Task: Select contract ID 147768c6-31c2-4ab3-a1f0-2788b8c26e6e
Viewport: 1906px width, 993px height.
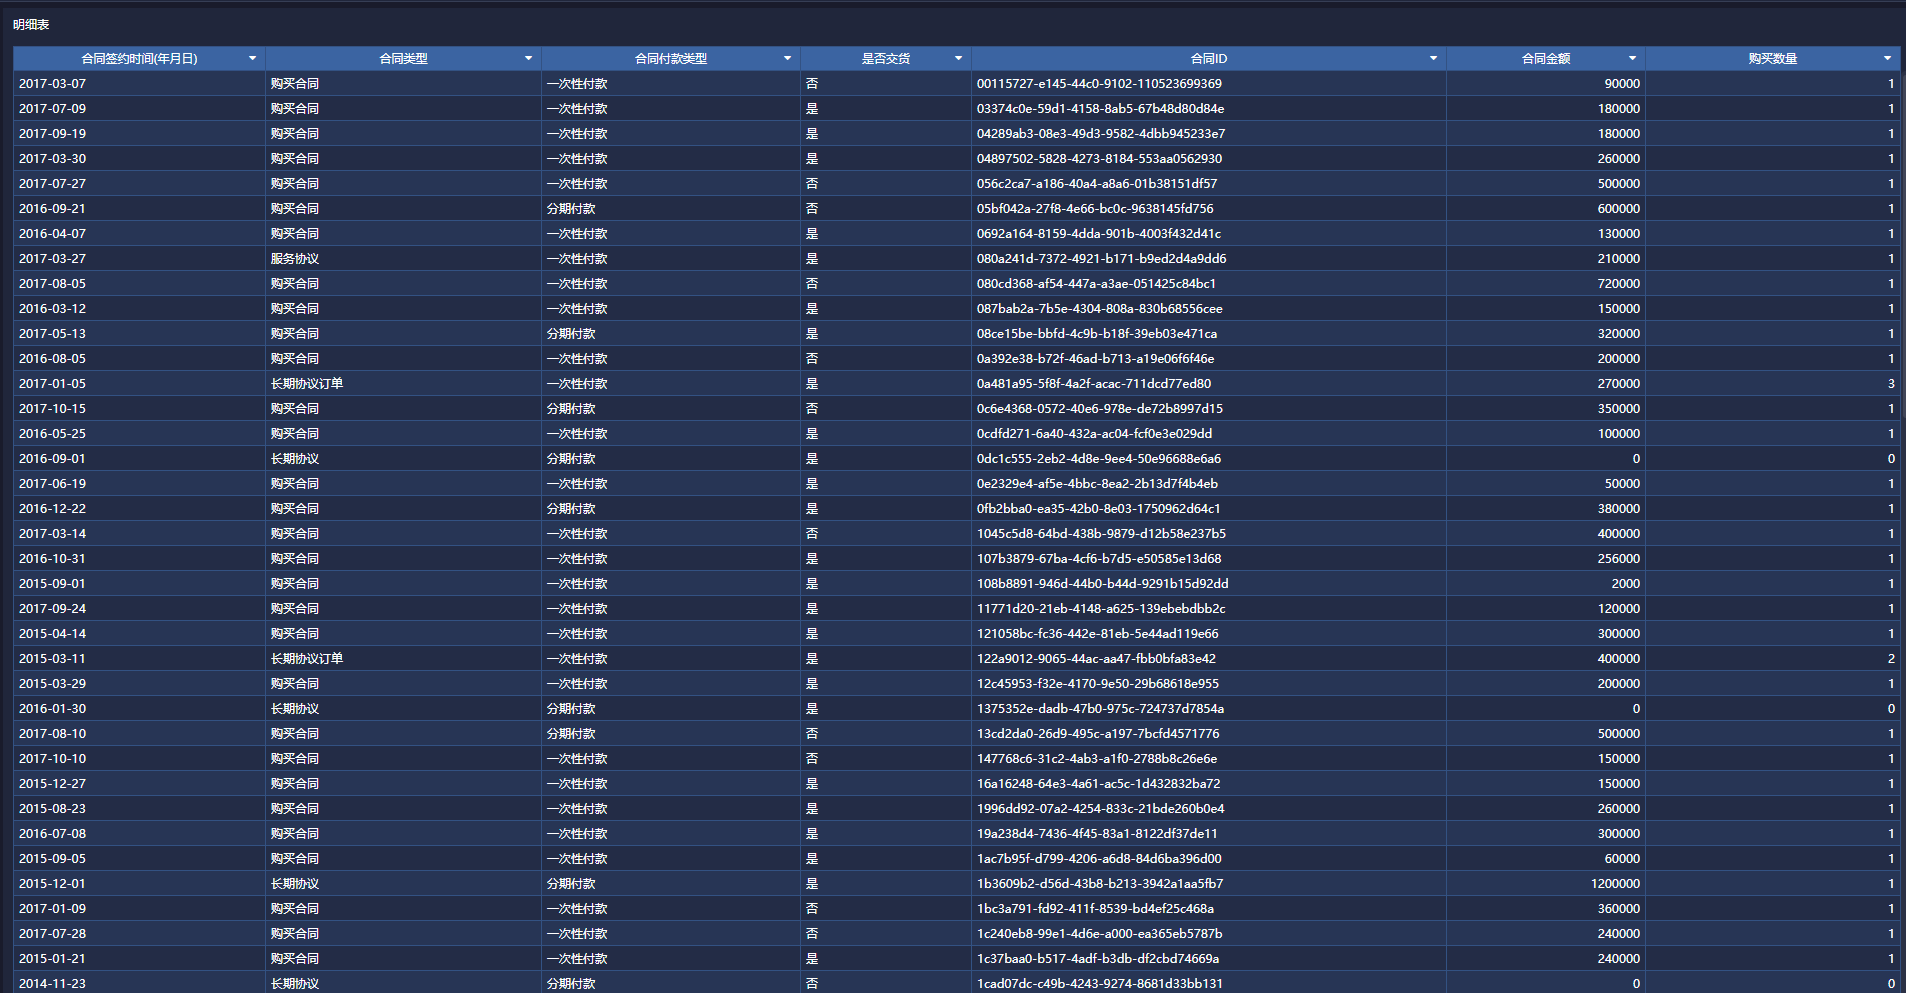Action: click(1208, 759)
